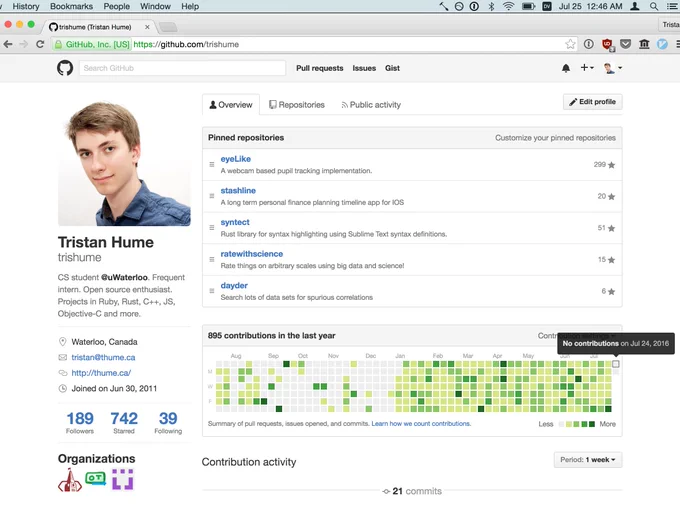Click the drag handle beside eyeLike
Image resolution: width=680 pixels, height=507 pixels.
coord(212,164)
